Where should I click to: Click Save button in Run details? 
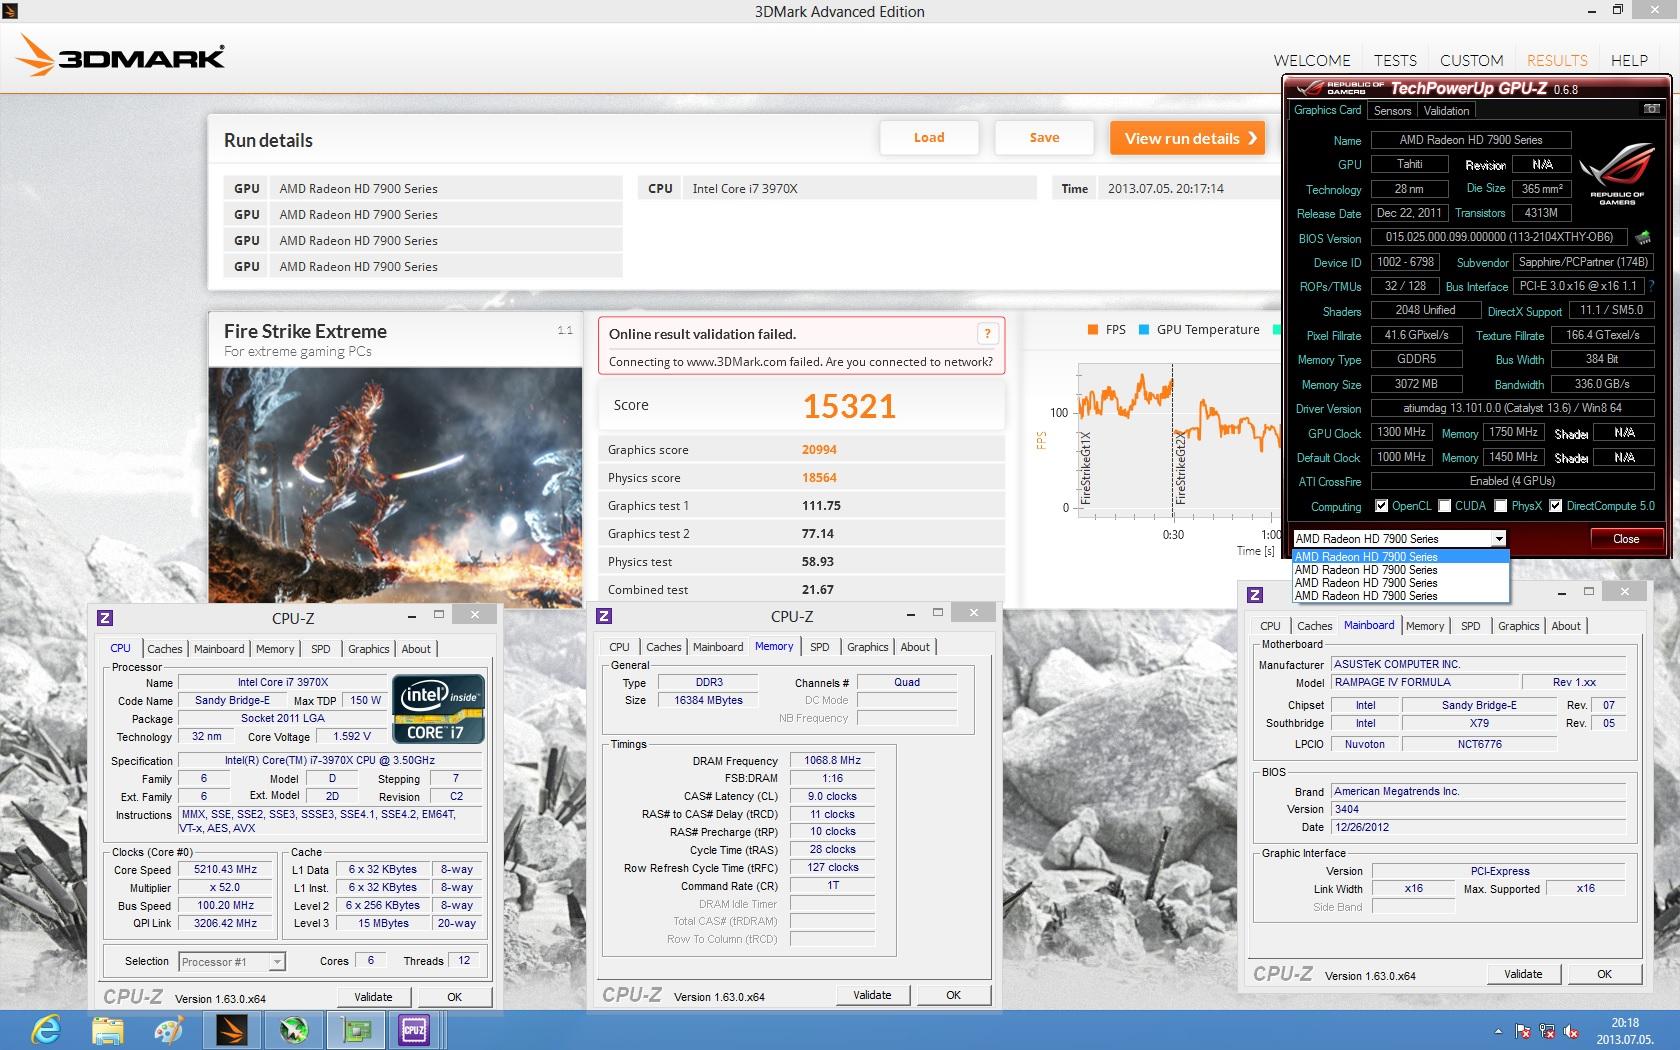click(1044, 138)
